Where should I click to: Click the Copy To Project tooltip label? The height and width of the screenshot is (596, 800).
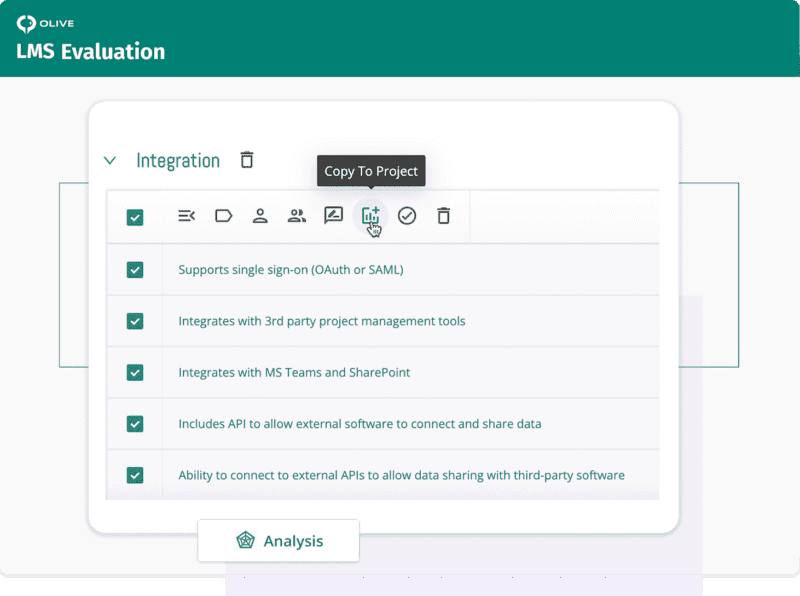click(x=370, y=171)
